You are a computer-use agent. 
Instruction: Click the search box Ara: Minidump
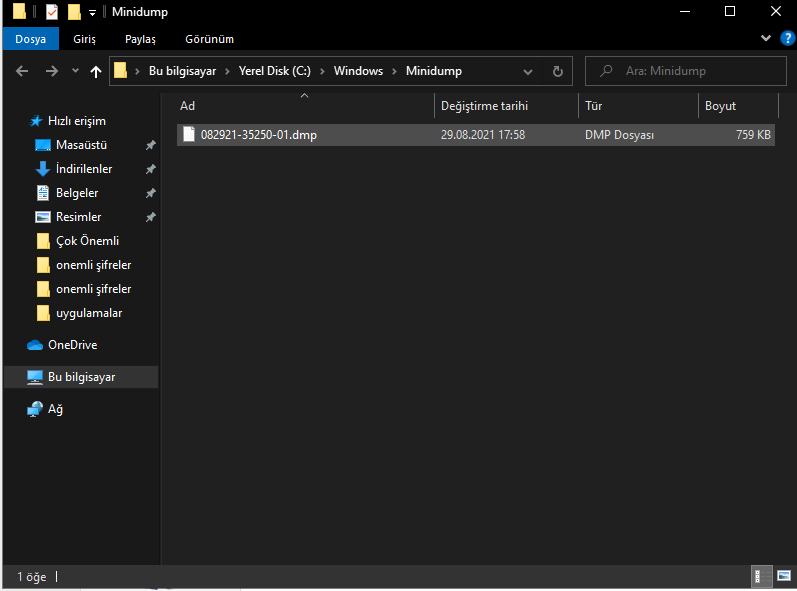coord(686,71)
